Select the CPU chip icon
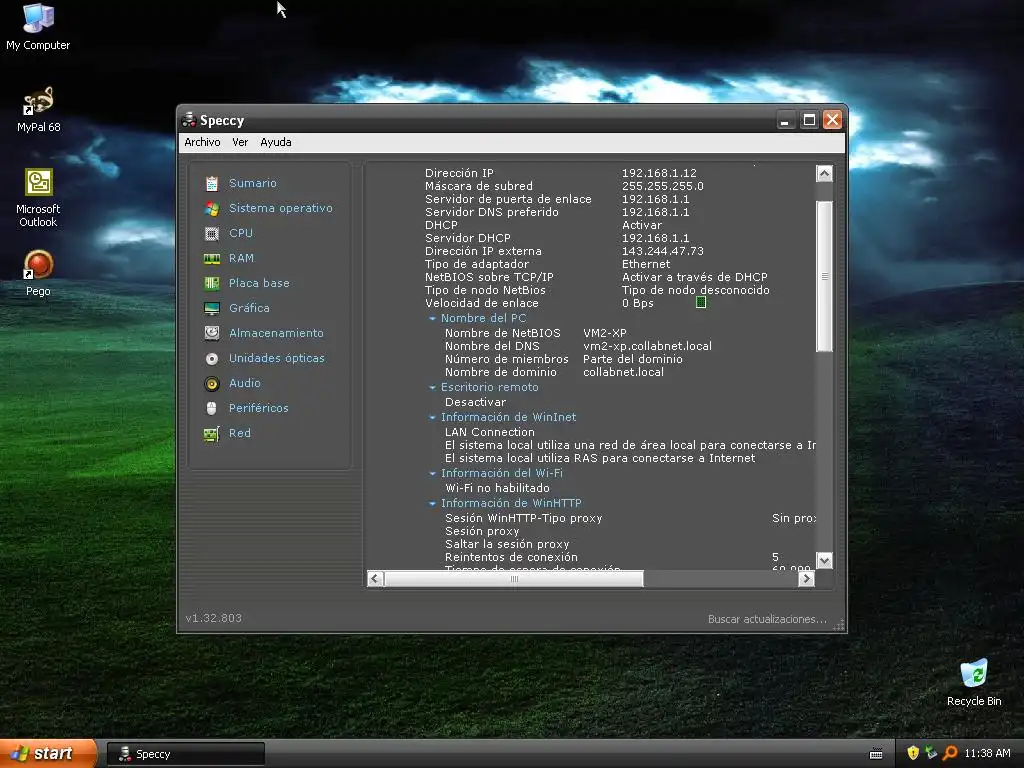The height and width of the screenshot is (768, 1024). [212, 233]
